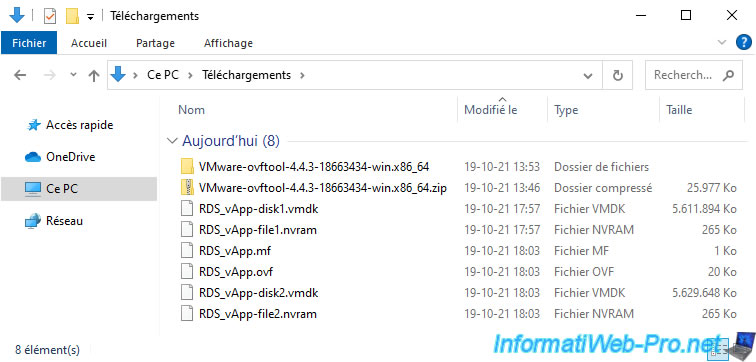Refresh the Téléchargements folder
This screenshot has width=756, height=362.
(618, 76)
